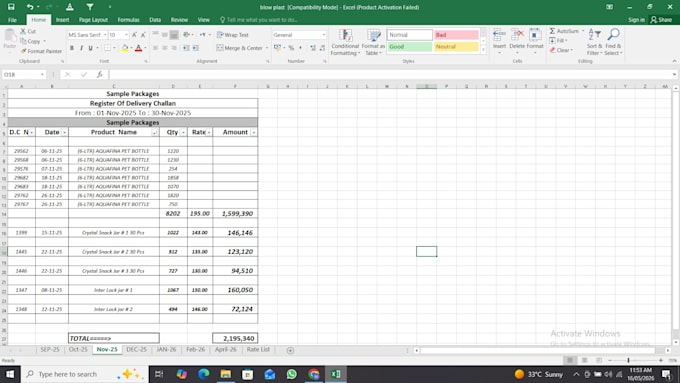The height and width of the screenshot is (383, 680).
Task: Switch to the Review ribbon tab
Action: click(x=179, y=20)
